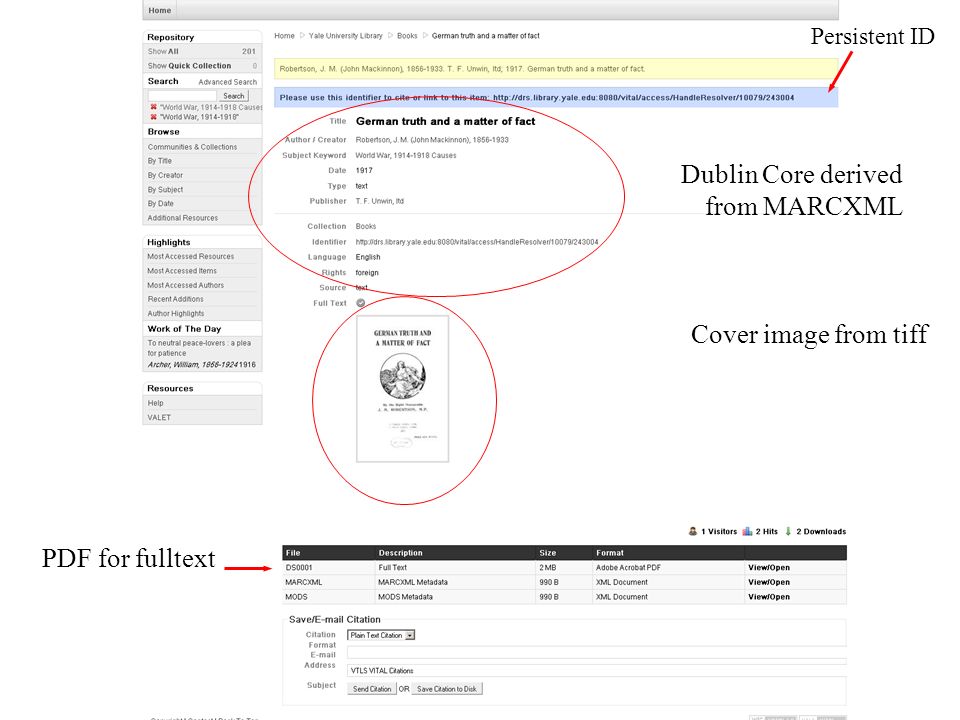Show Quick Collection
Viewport: 960px width, 720px height.
(x=189, y=66)
